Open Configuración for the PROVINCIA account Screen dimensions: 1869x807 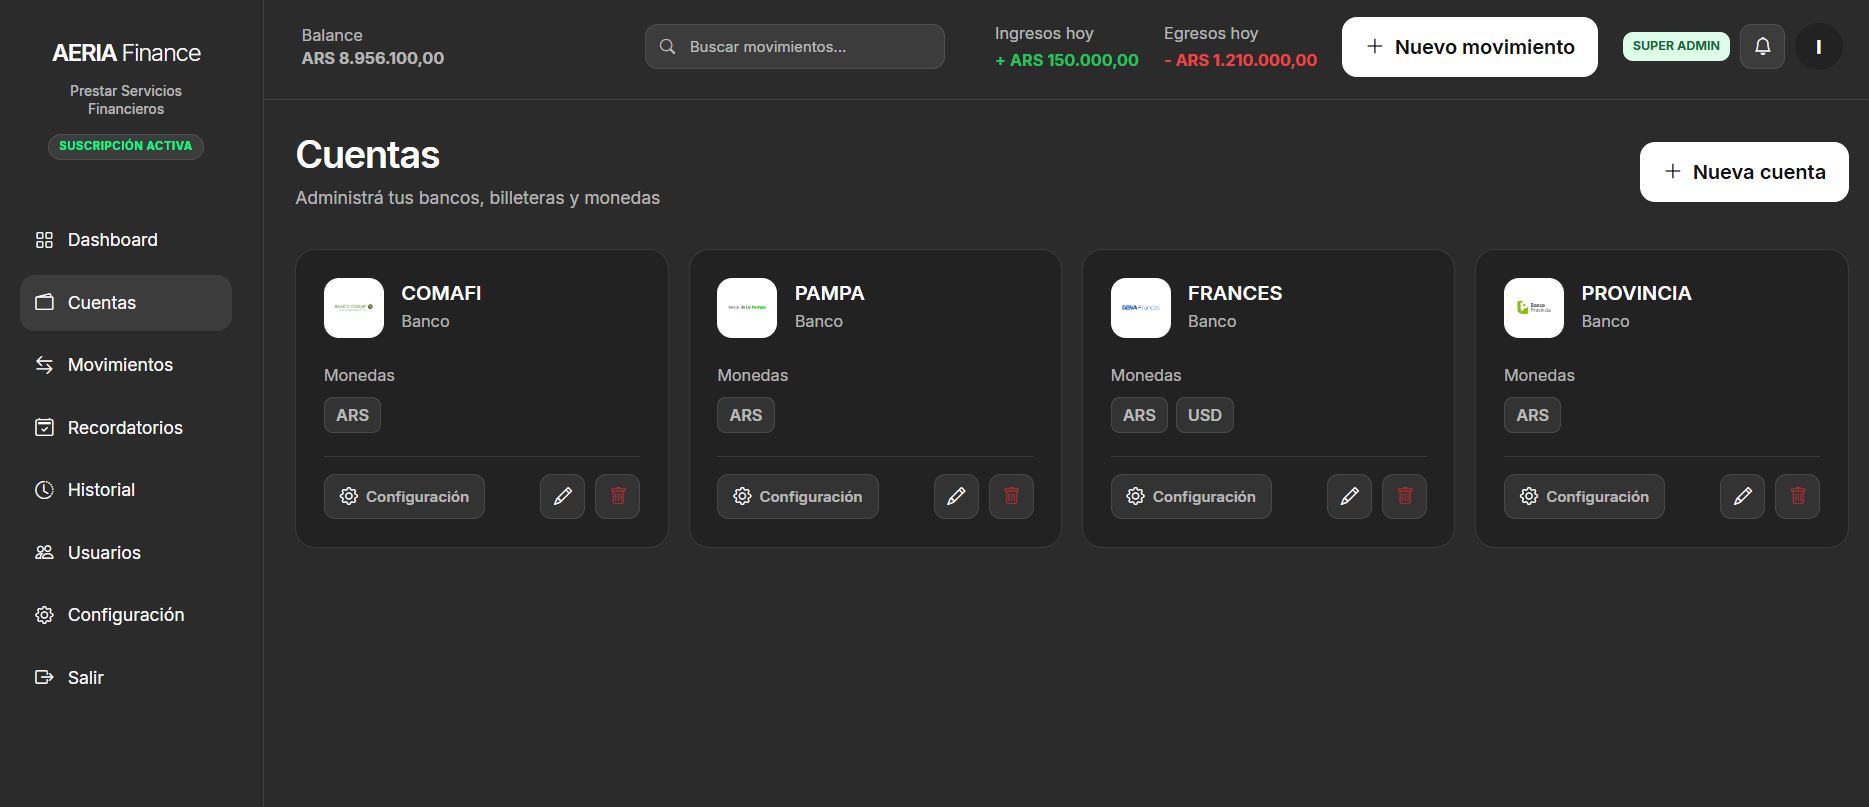tap(1584, 496)
